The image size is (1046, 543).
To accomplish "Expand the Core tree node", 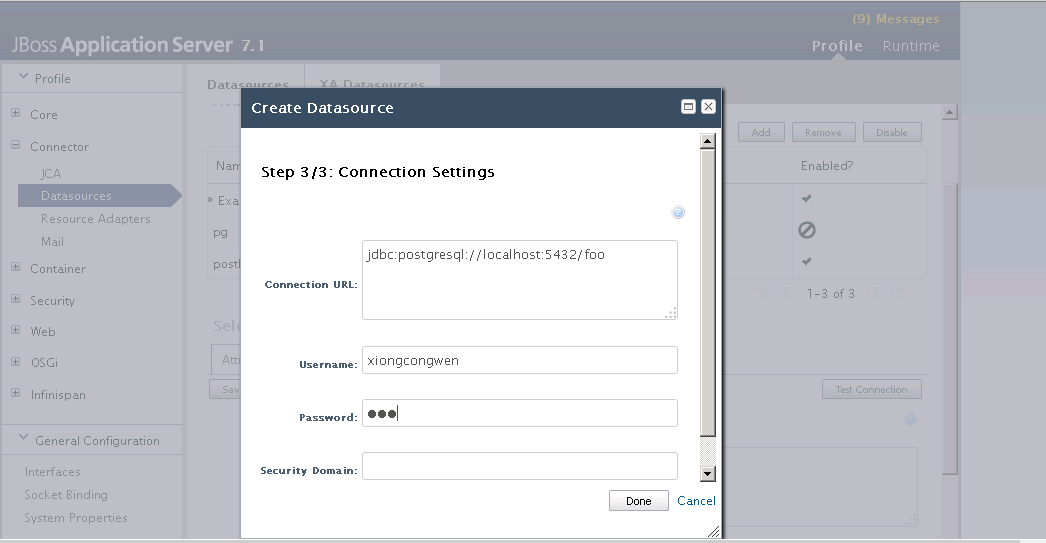I will pos(16,114).
